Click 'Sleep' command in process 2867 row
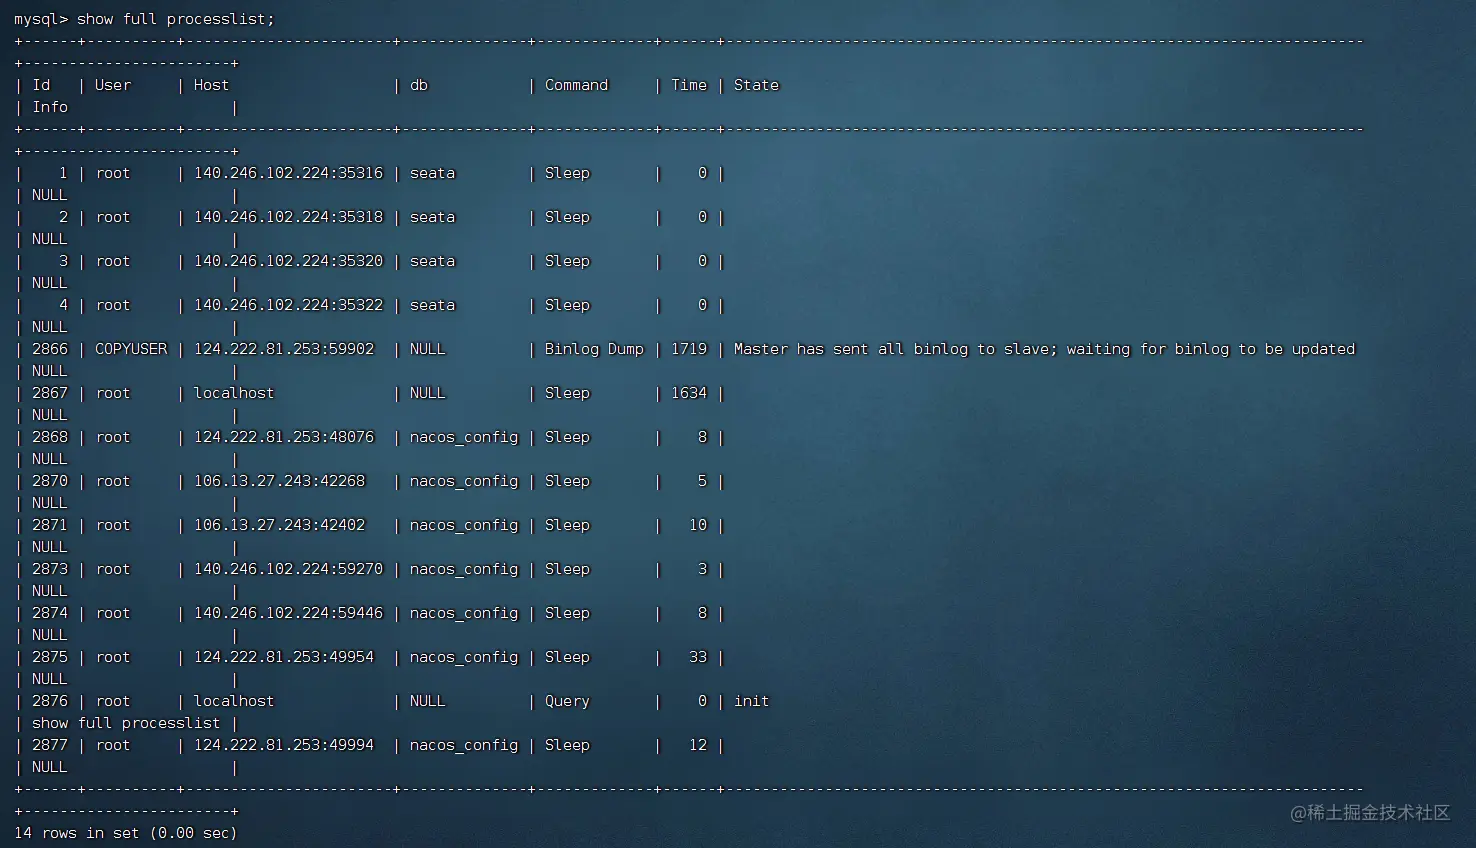This screenshot has width=1476, height=848. (567, 393)
